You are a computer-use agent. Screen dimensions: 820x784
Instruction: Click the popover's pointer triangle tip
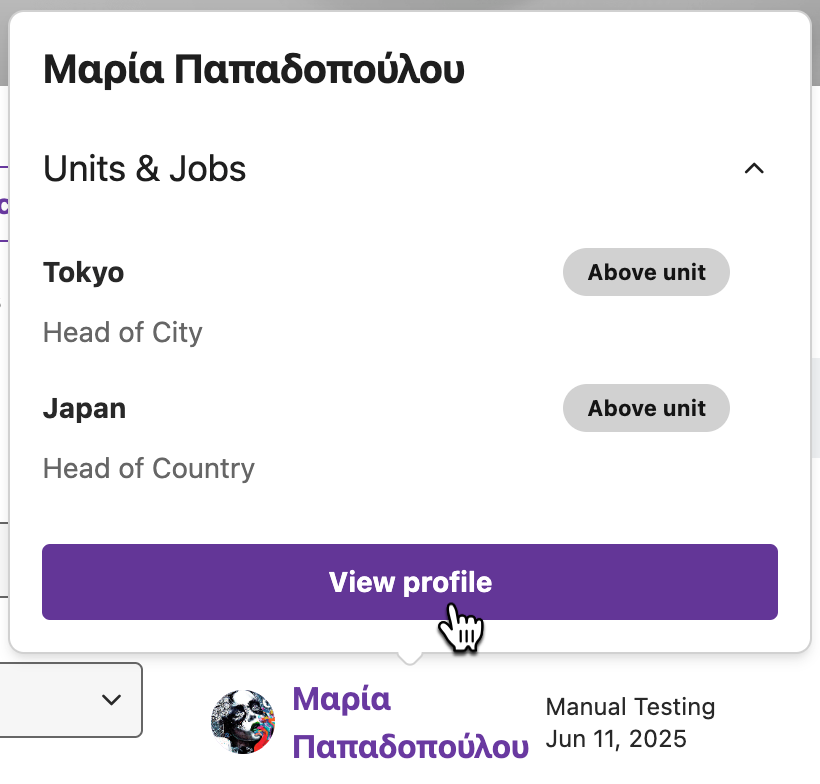[x=410, y=659]
